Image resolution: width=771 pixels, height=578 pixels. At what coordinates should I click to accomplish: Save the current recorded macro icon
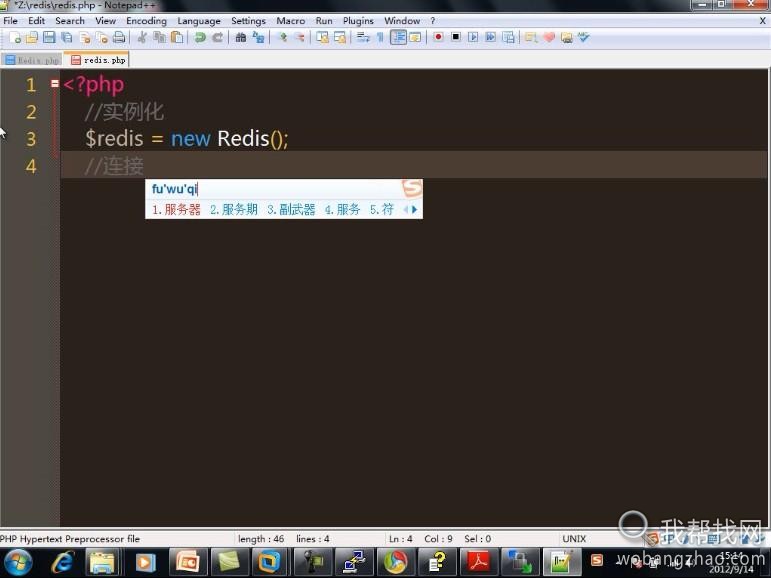click(x=508, y=37)
